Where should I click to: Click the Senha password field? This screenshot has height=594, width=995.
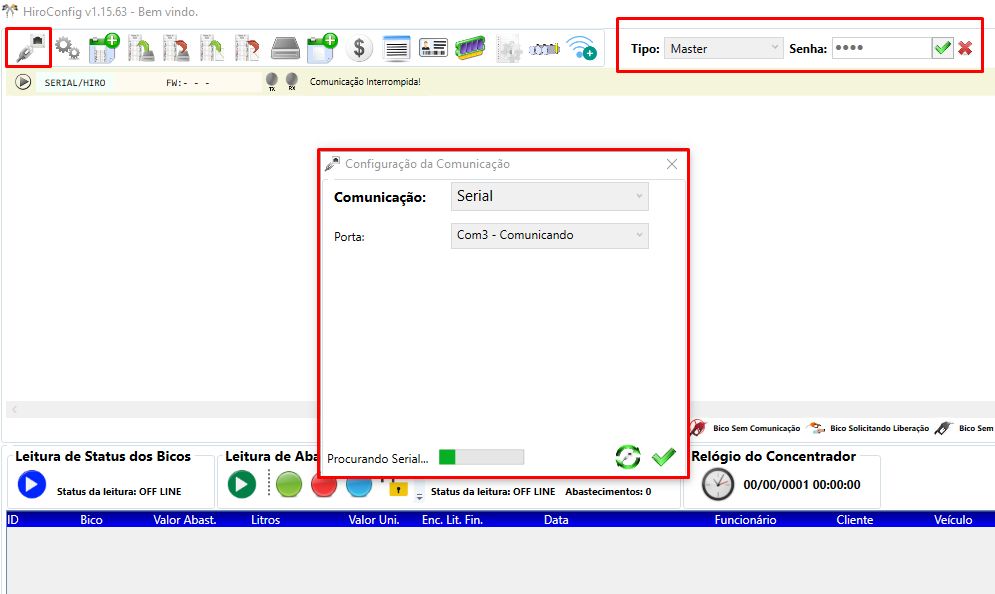pyautogui.click(x=880, y=48)
